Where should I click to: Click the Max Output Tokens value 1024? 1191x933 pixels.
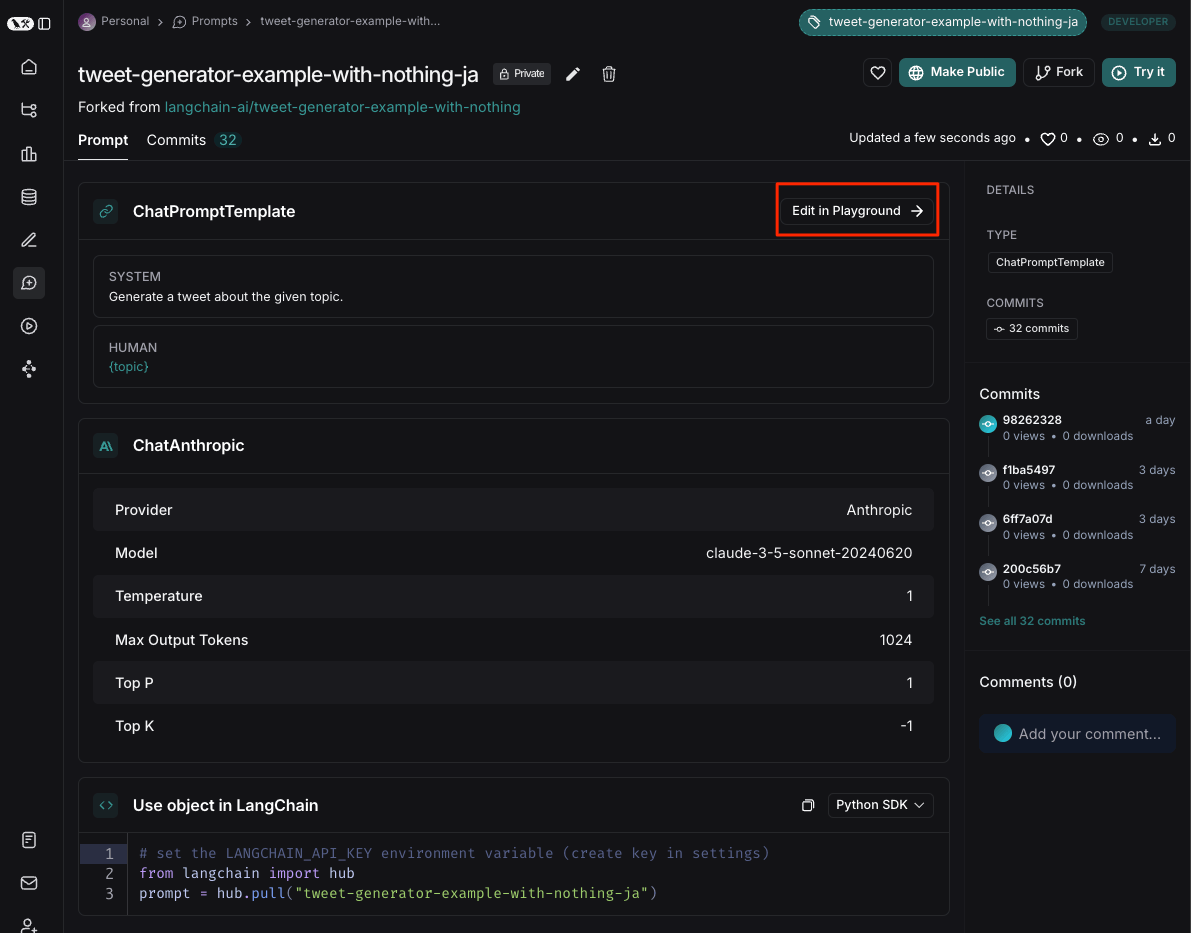pyautogui.click(x=896, y=640)
